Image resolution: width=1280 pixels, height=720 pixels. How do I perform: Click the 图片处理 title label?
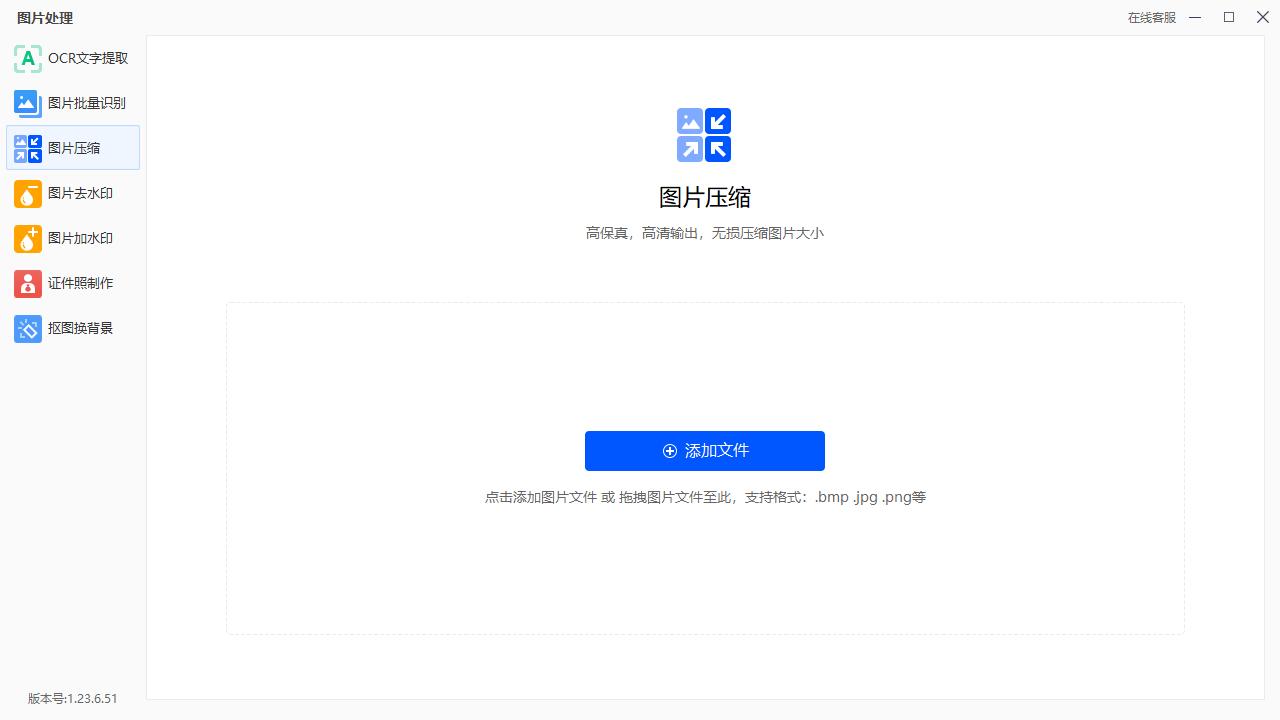tap(44, 17)
